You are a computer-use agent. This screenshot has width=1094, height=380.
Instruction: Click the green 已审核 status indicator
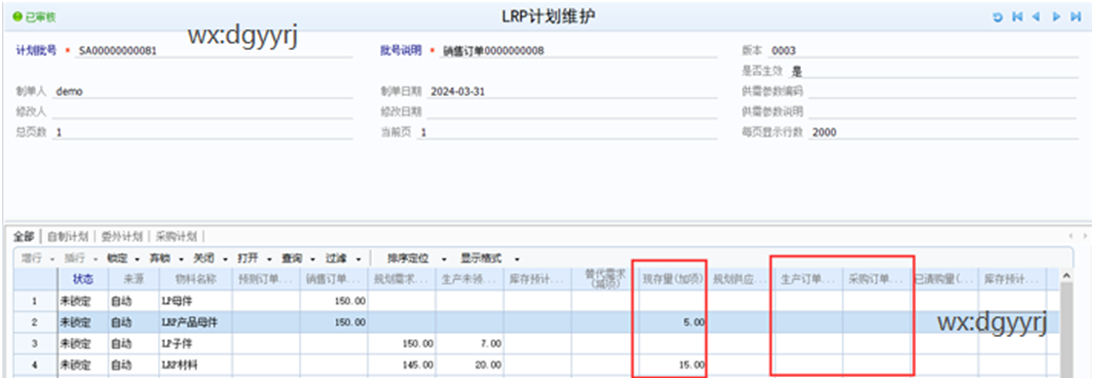(34, 17)
